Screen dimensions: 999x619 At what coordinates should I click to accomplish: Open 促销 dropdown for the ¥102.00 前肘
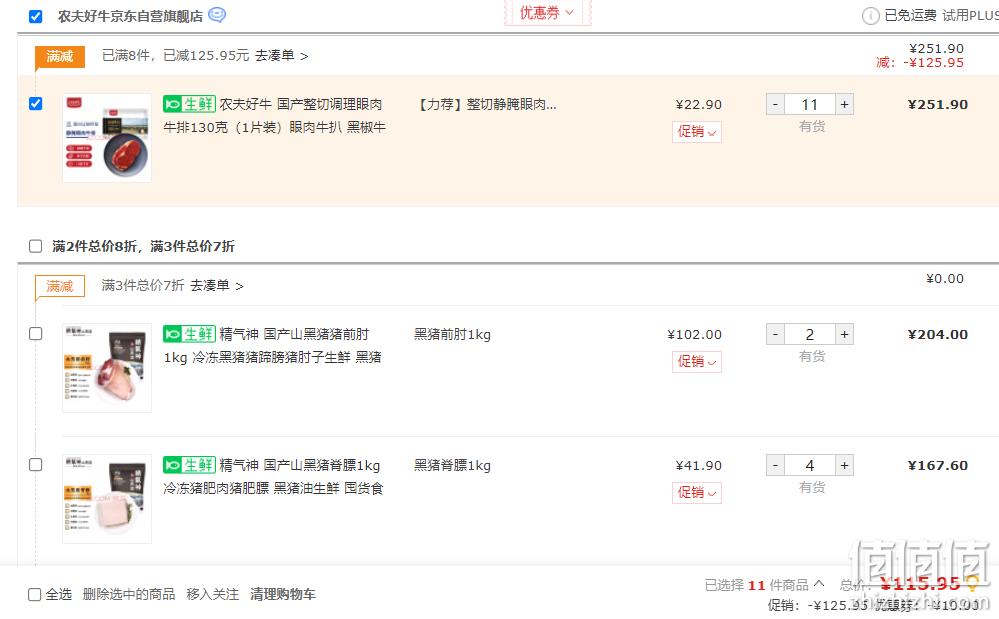(x=696, y=362)
